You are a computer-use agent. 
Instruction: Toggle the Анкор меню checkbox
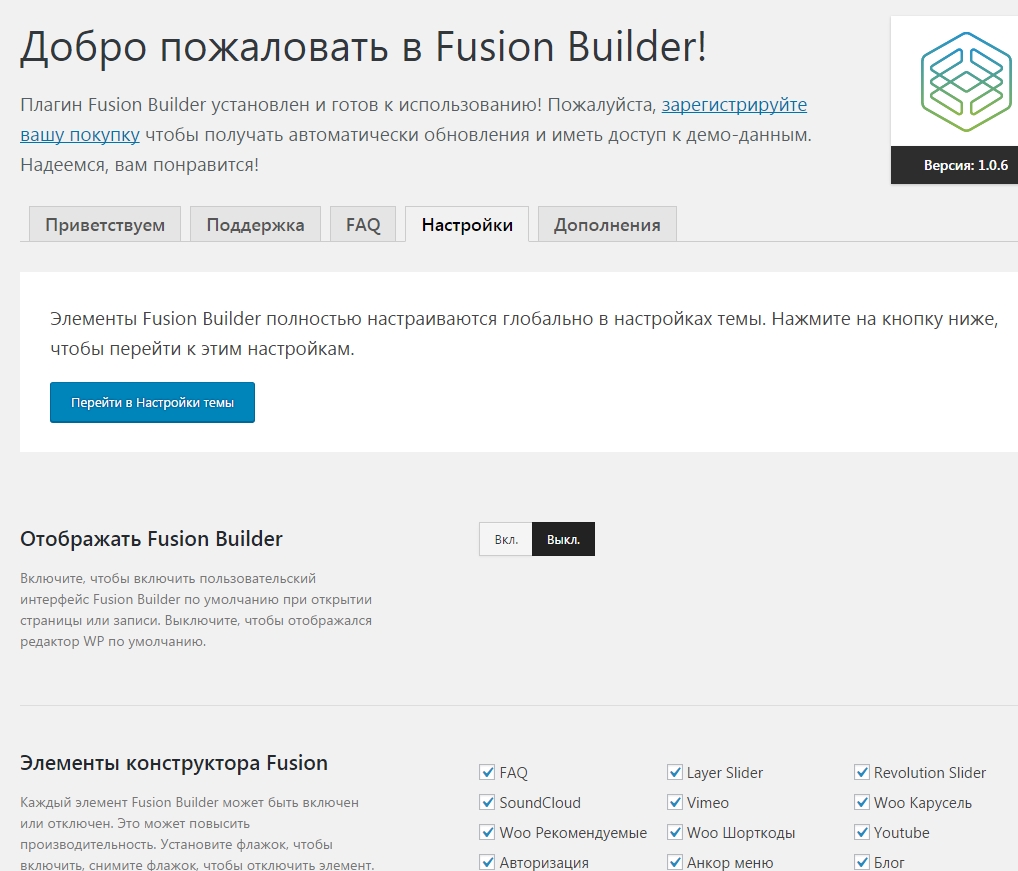[x=675, y=862]
